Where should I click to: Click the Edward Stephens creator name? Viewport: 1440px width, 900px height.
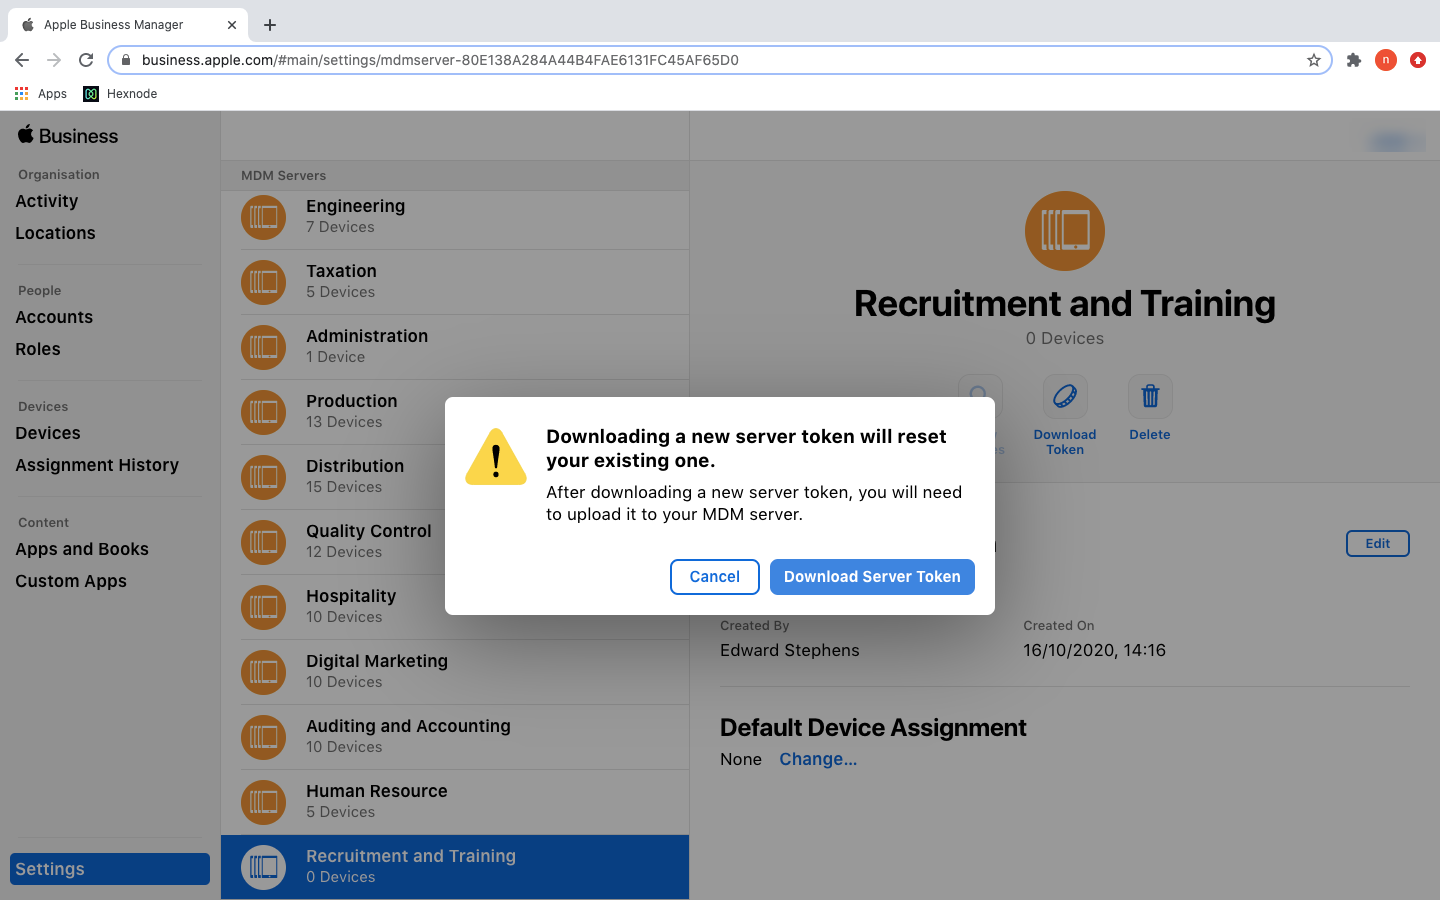[x=790, y=650]
